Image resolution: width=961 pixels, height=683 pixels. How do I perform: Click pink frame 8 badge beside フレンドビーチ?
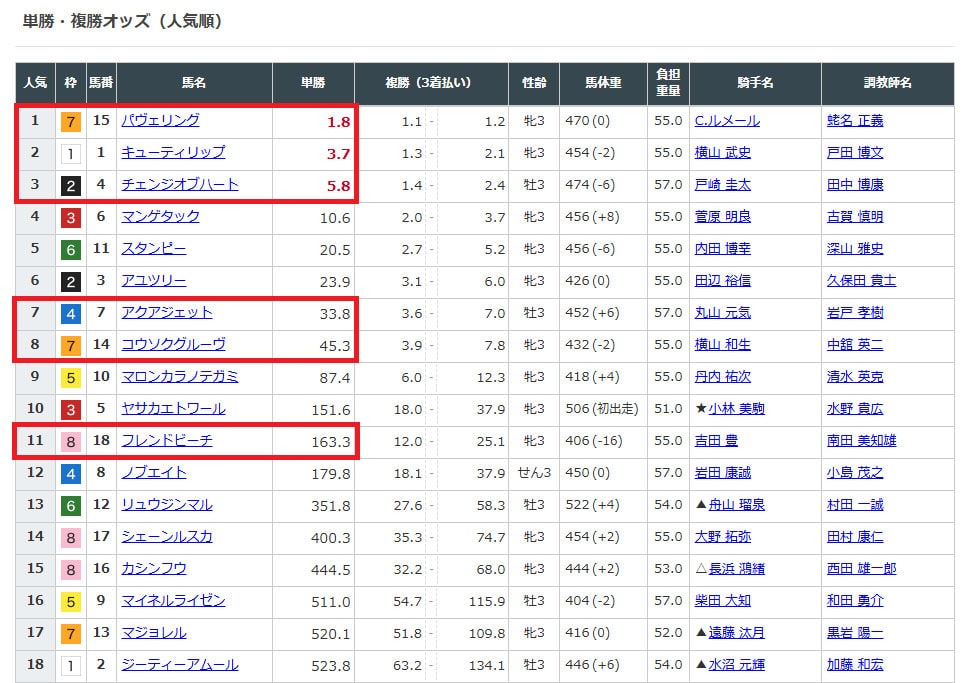click(70, 441)
